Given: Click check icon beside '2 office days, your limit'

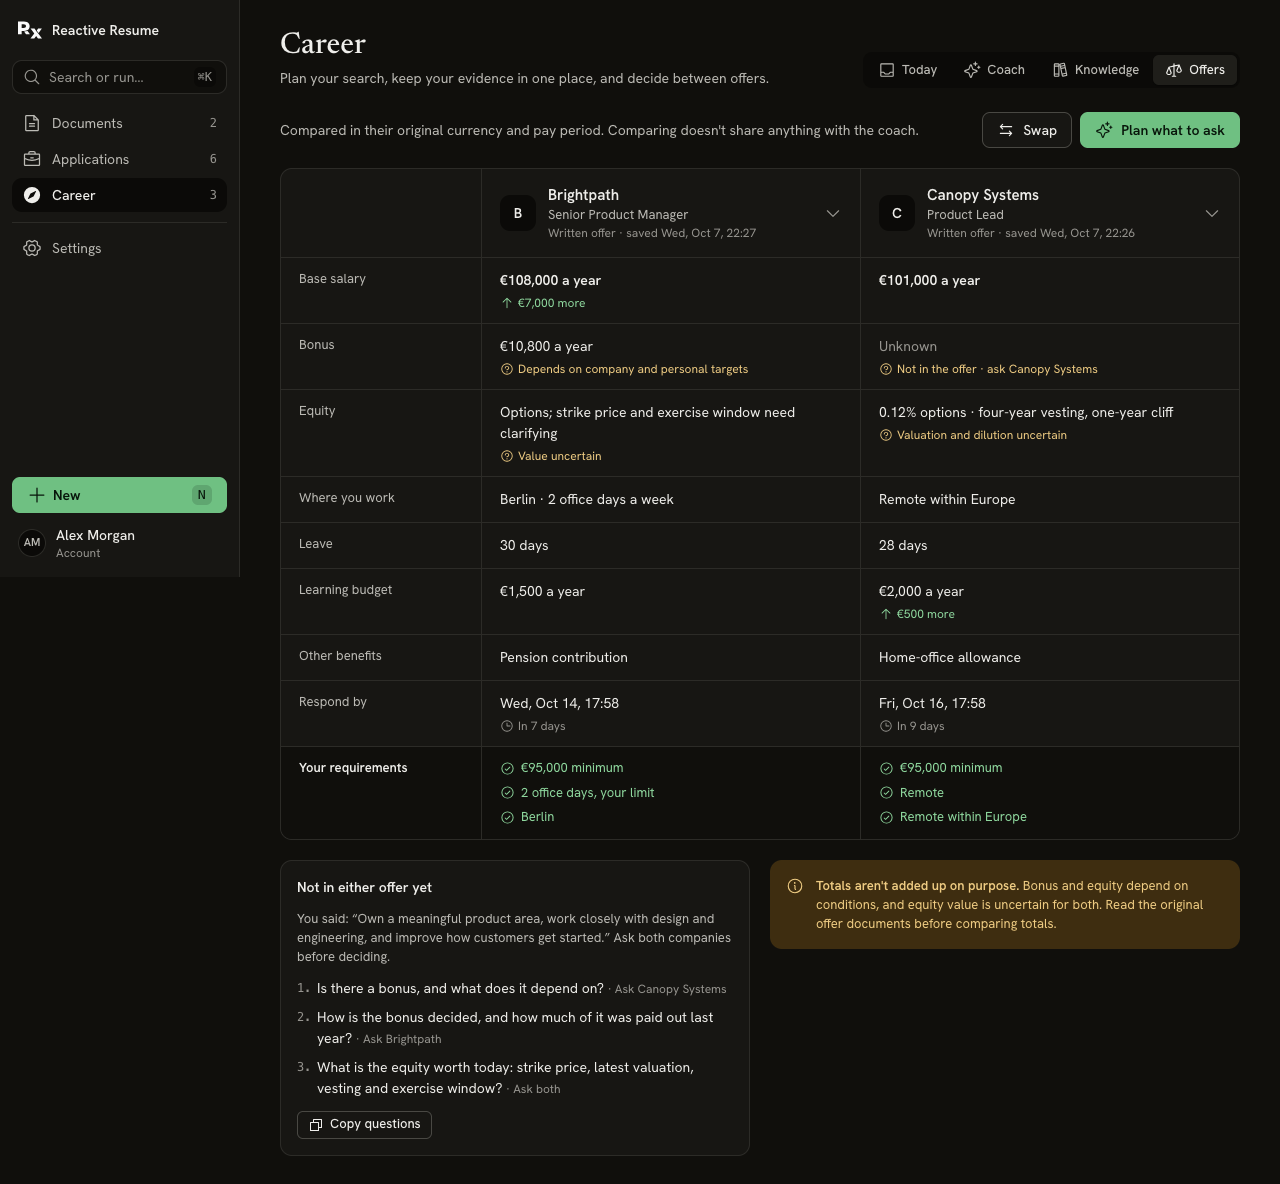Looking at the screenshot, I should click(507, 793).
